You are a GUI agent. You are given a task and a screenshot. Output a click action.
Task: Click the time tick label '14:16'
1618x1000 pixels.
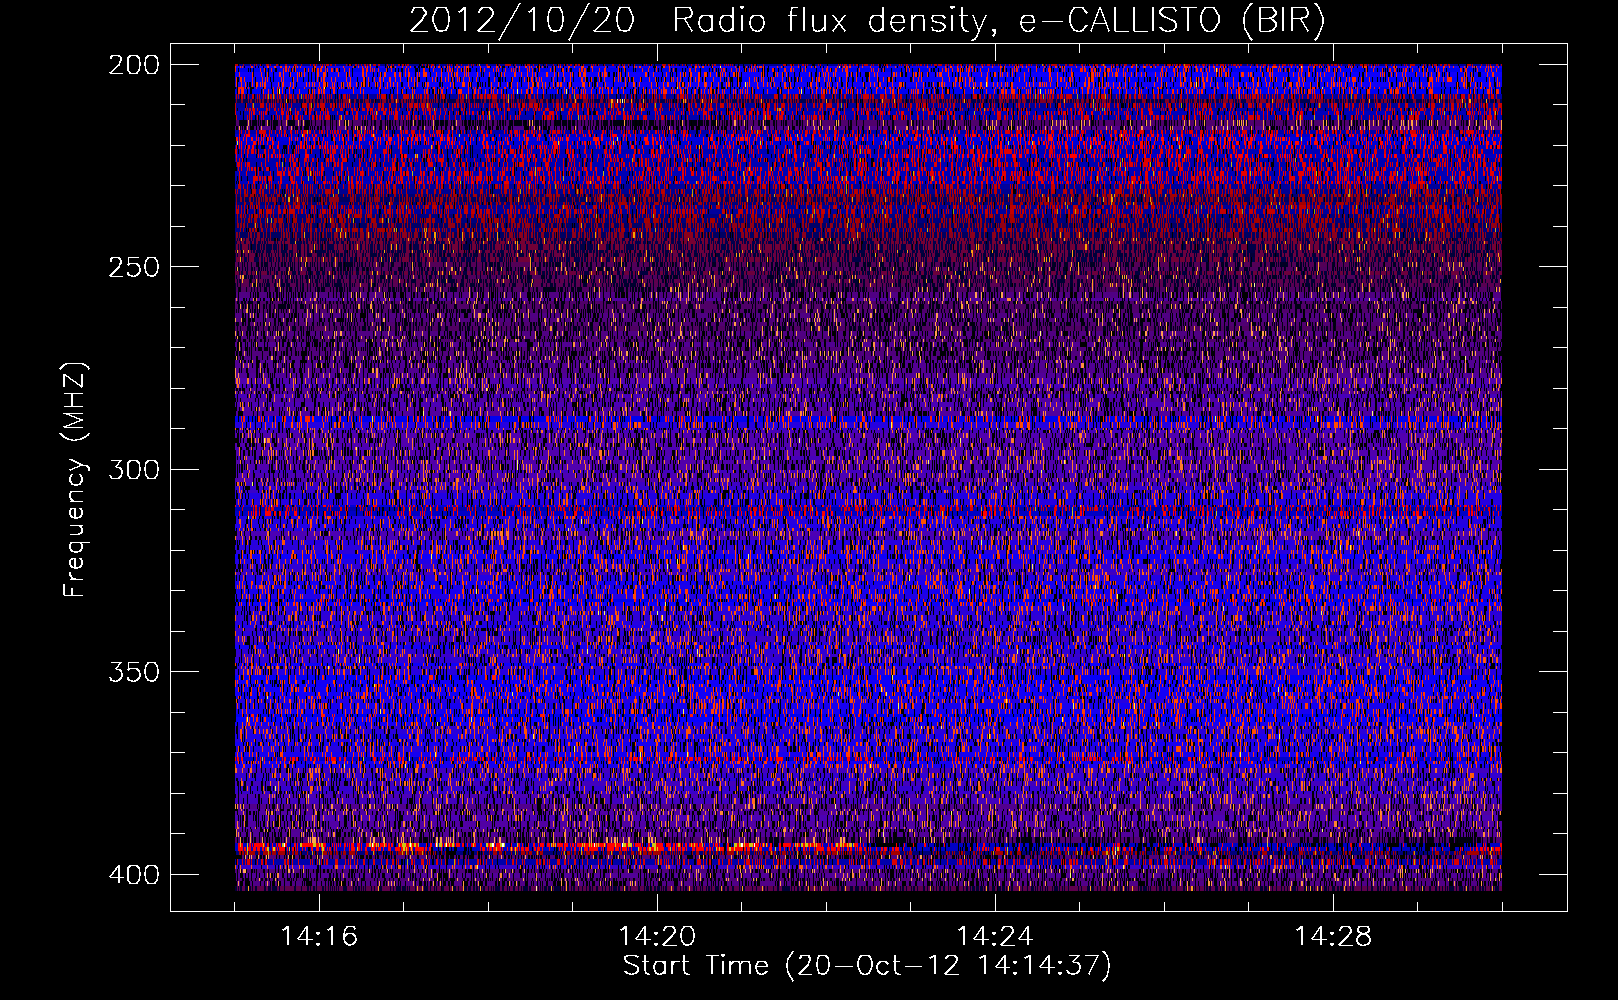(x=319, y=937)
